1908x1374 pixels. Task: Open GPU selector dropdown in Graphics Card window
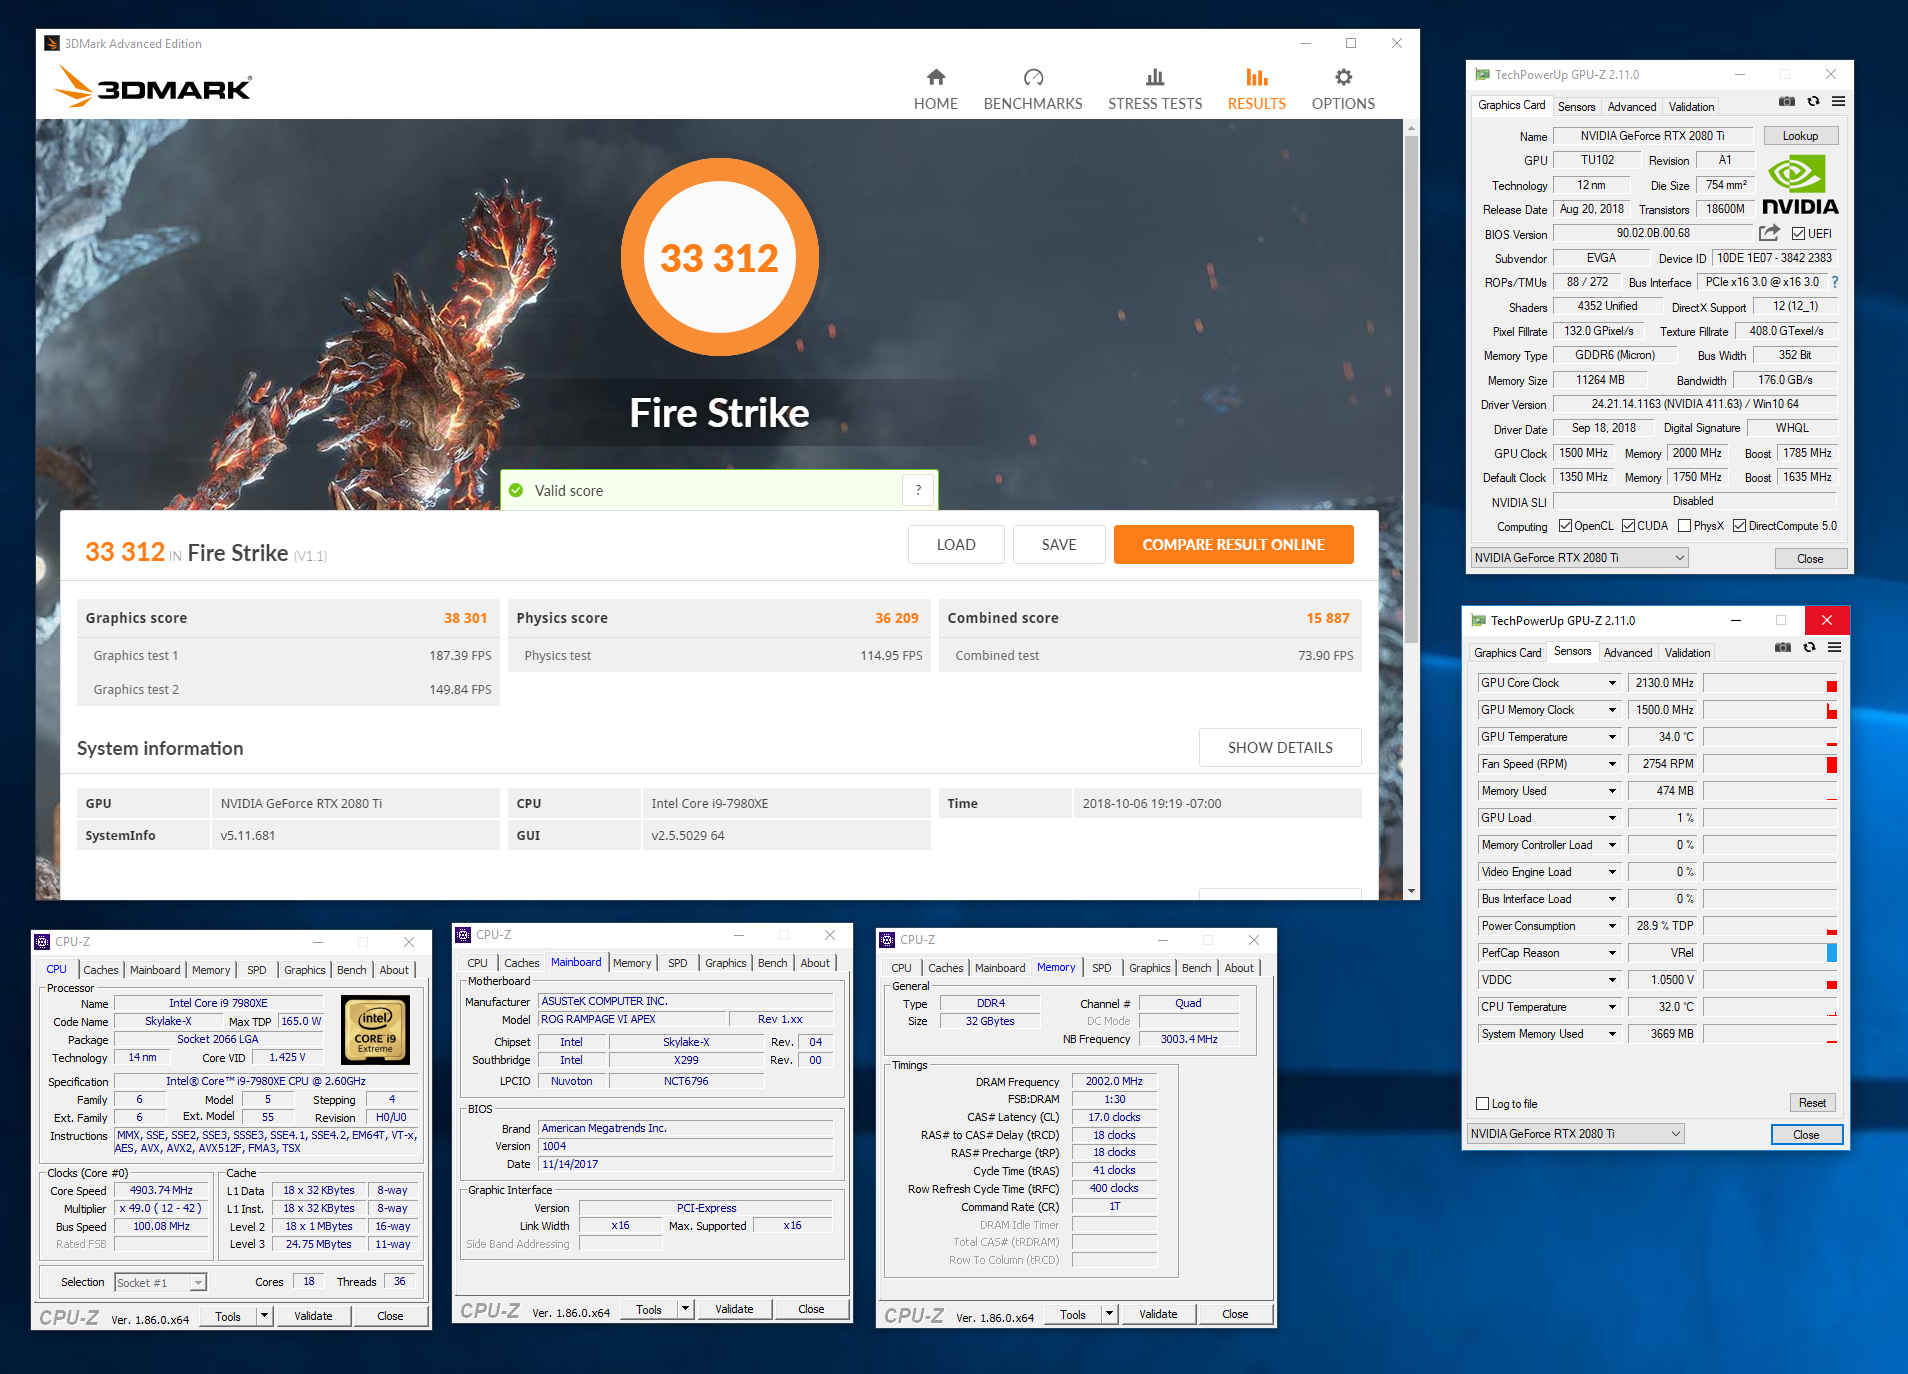[1579, 558]
